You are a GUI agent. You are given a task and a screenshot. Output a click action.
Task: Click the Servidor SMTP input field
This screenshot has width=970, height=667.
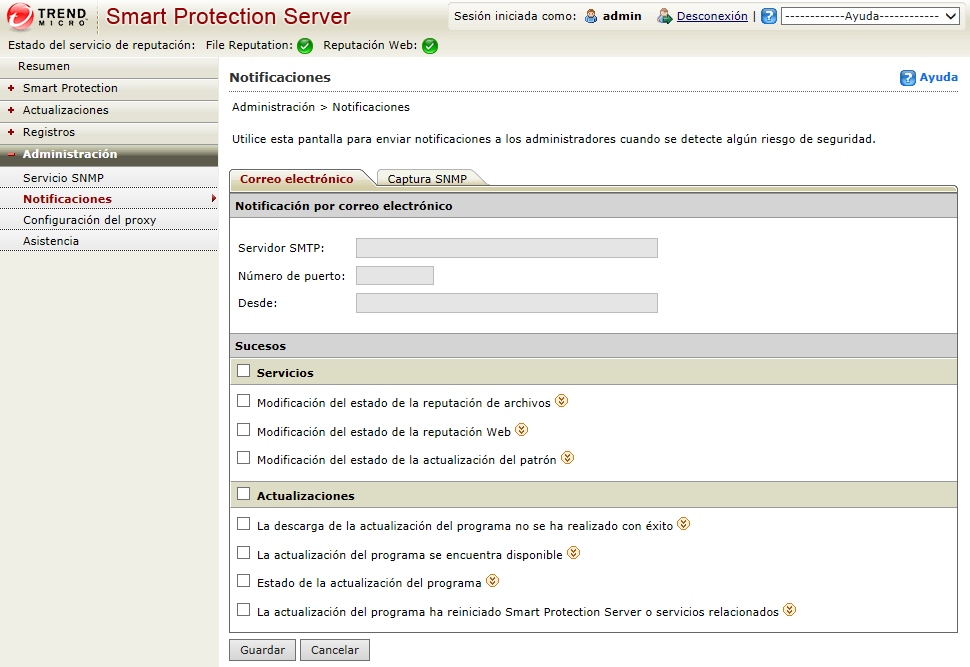506,248
